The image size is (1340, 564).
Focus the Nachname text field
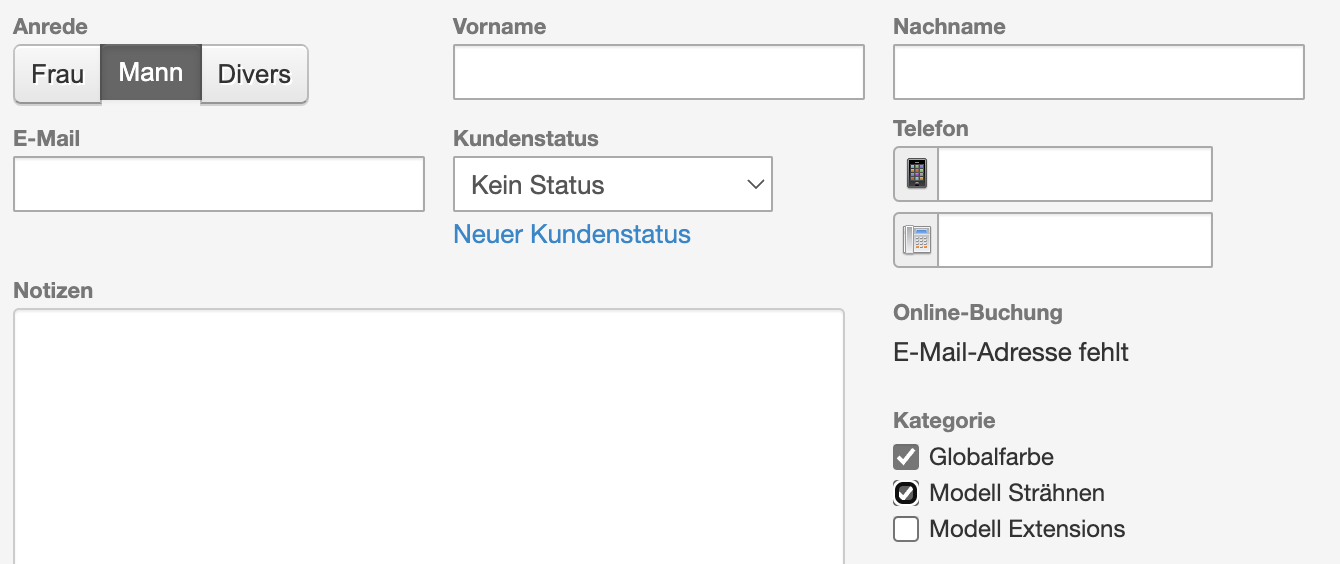tap(1099, 72)
